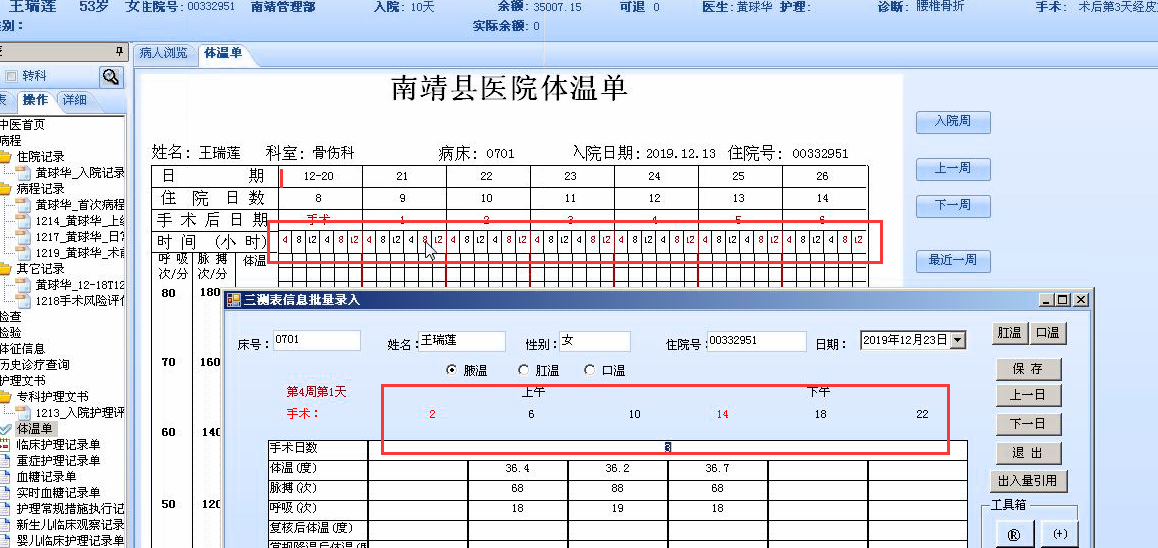Switch to the 体温单 tab
The height and width of the screenshot is (548, 1158).
click(x=224, y=54)
